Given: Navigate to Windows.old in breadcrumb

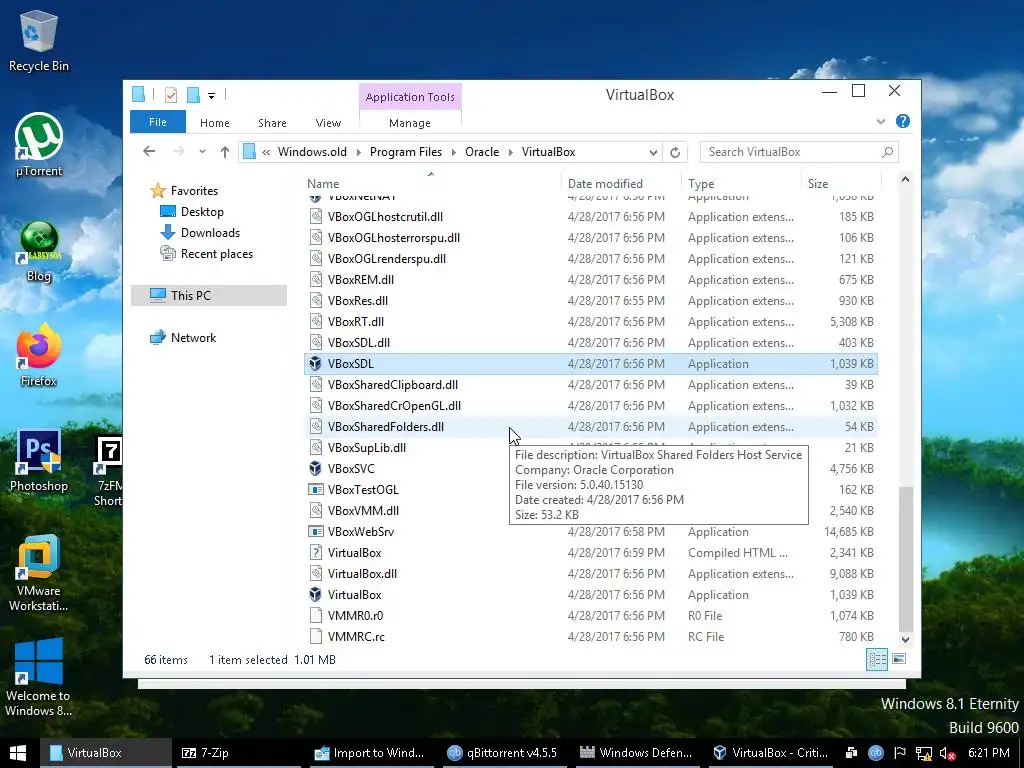Looking at the screenshot, I should click(x=312, y=152).
